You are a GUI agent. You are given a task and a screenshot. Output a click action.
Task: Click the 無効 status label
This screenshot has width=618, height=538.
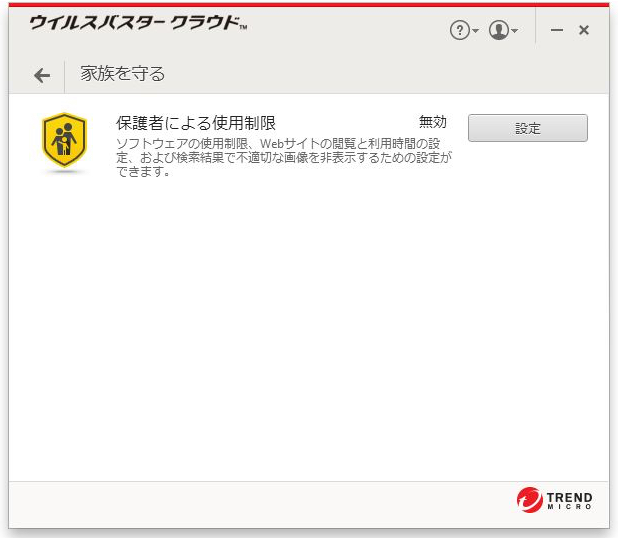pos(433,122)
